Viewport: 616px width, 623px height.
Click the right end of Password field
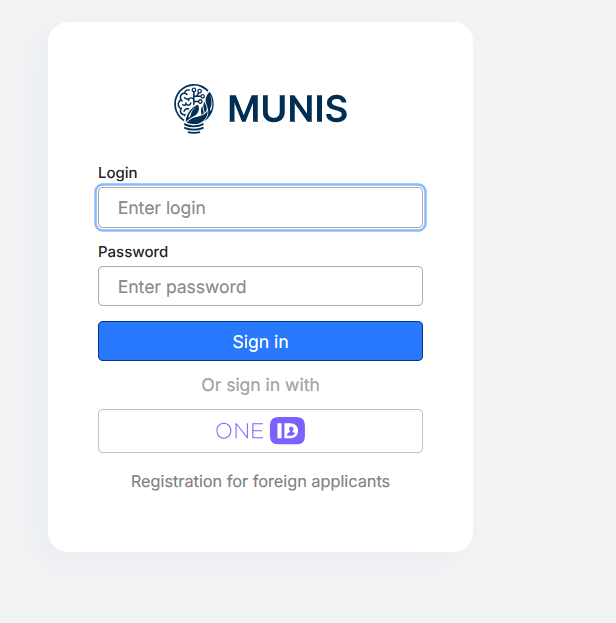pos(405,287)
